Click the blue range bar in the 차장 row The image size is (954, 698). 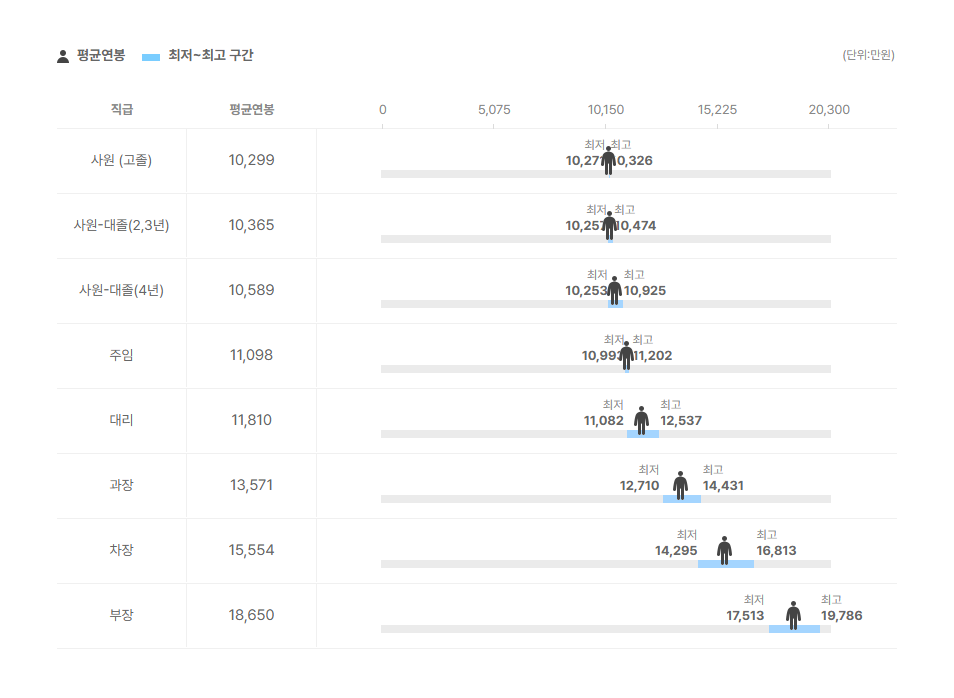pyautogui.click(x=726, y=564)
